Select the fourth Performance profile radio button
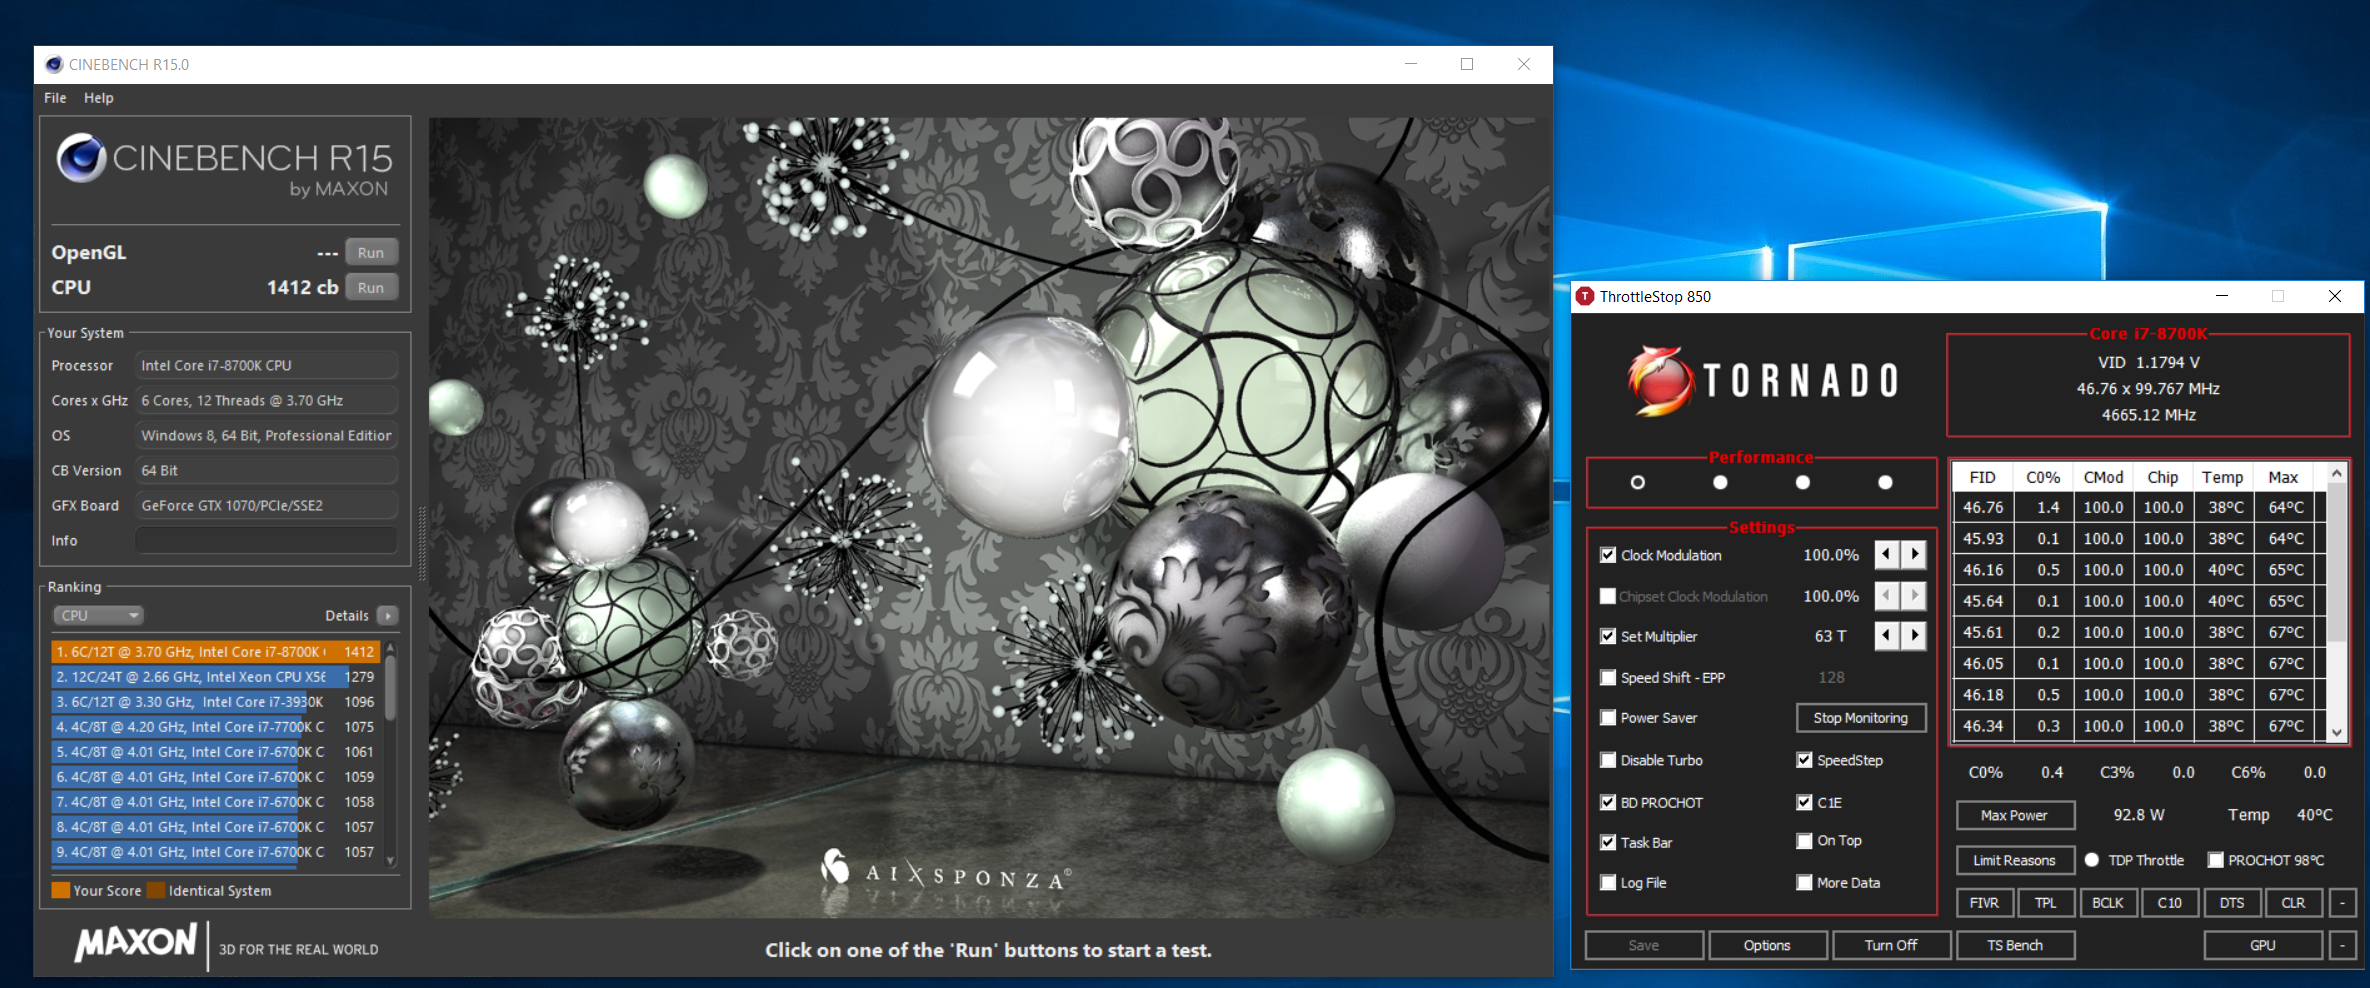2370x988 pixels. pyautogui.click(x=1885, y=482)
